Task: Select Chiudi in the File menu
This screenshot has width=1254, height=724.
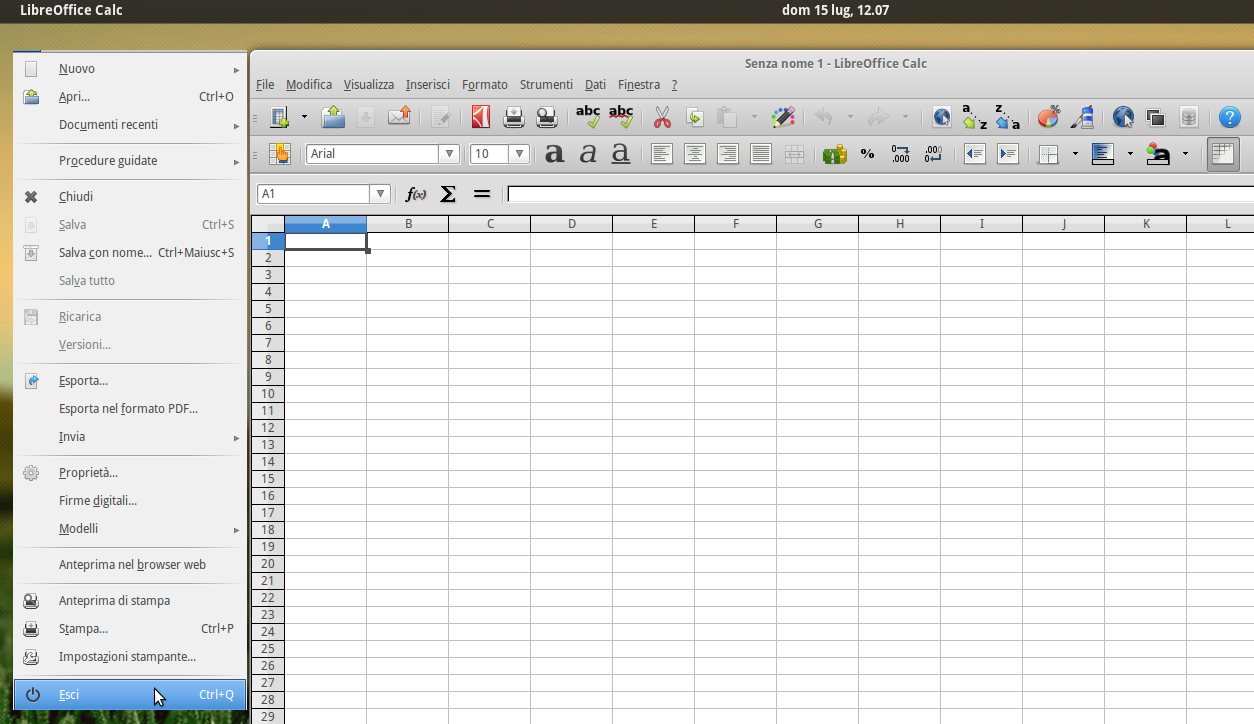Action: (130, 197)
